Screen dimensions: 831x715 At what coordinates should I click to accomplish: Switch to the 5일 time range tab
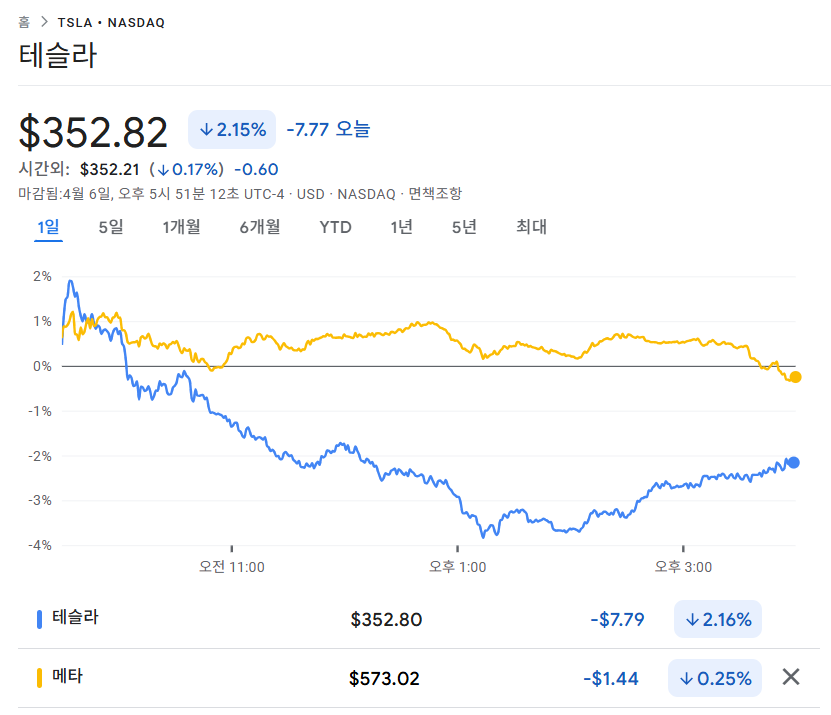pos(110,227)
